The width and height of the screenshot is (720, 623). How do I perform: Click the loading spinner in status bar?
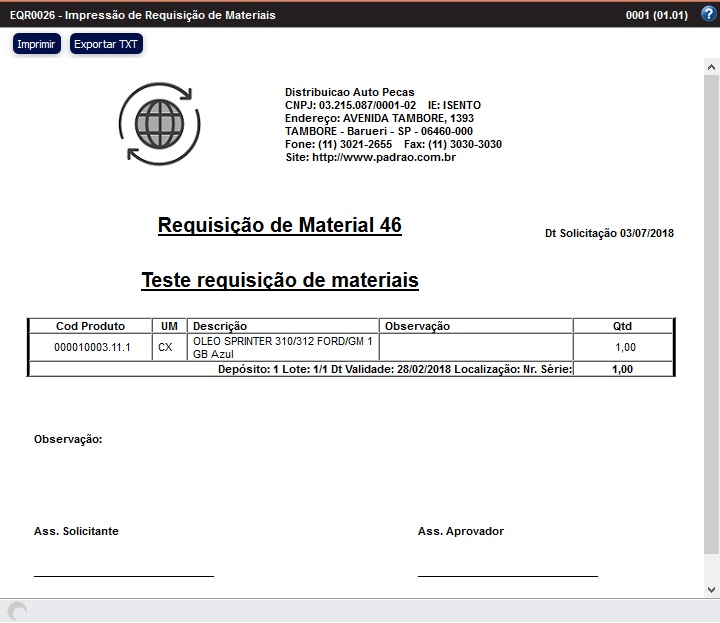(x=17, y=611)
